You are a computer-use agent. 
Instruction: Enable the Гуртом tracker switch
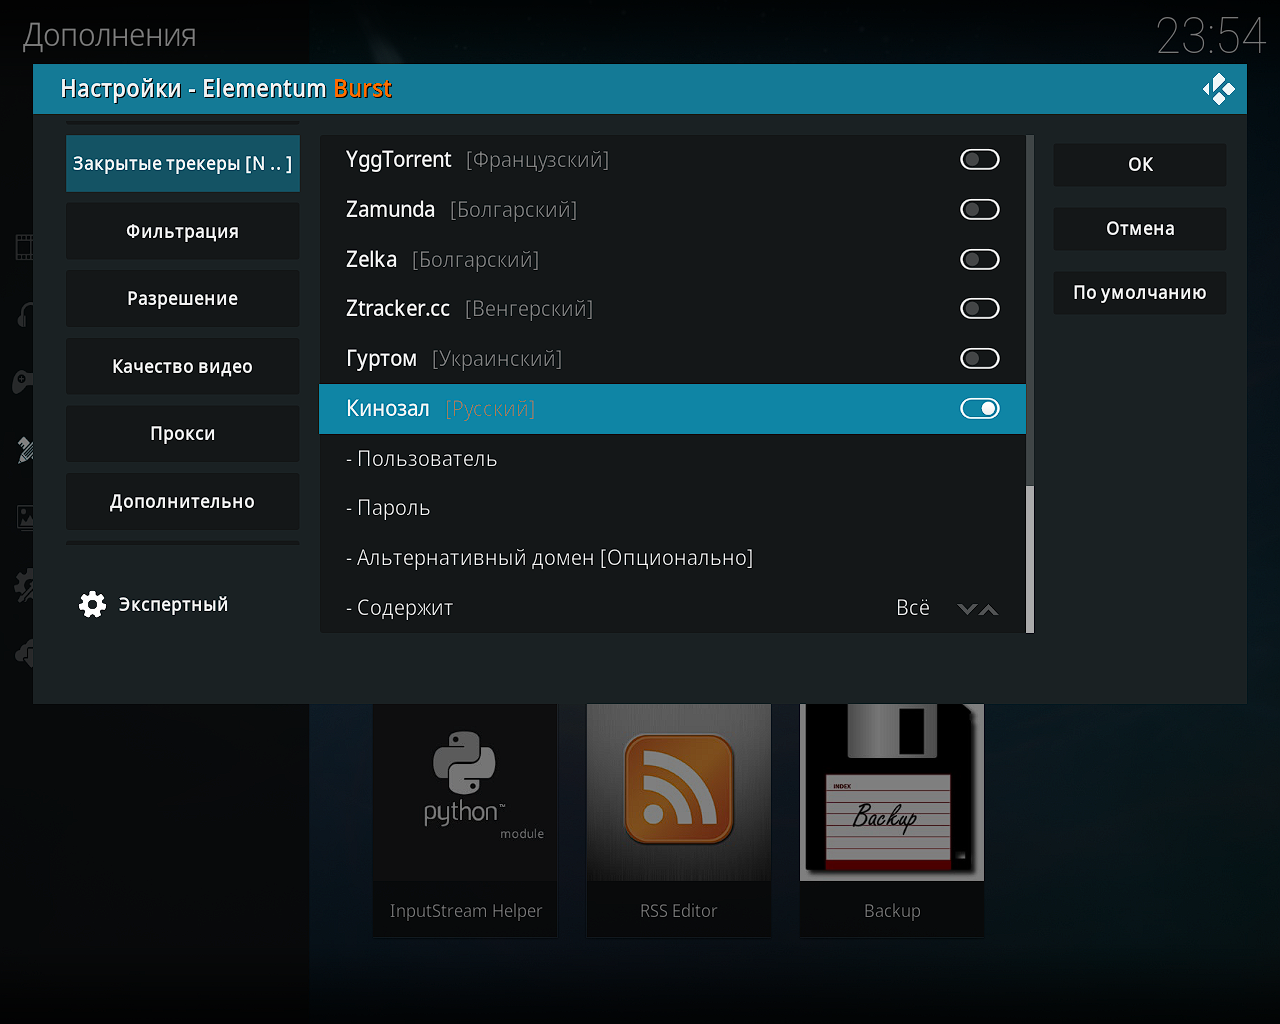pos(979,358)
